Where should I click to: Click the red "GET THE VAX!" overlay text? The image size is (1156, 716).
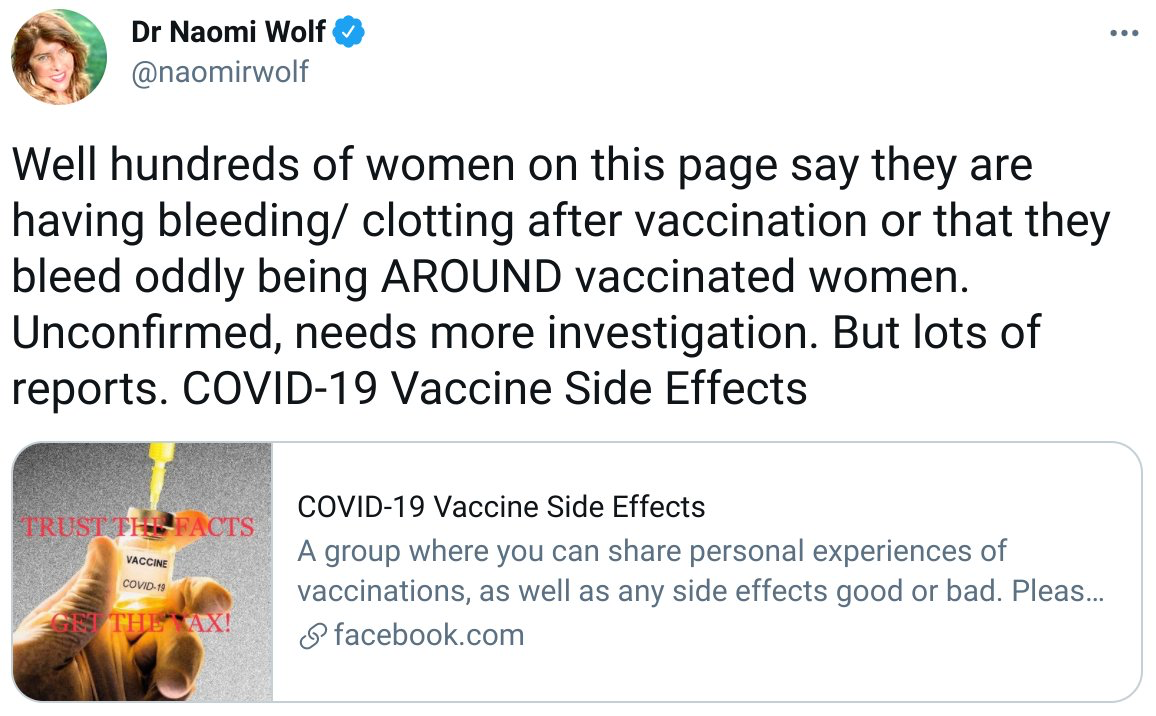140,626
